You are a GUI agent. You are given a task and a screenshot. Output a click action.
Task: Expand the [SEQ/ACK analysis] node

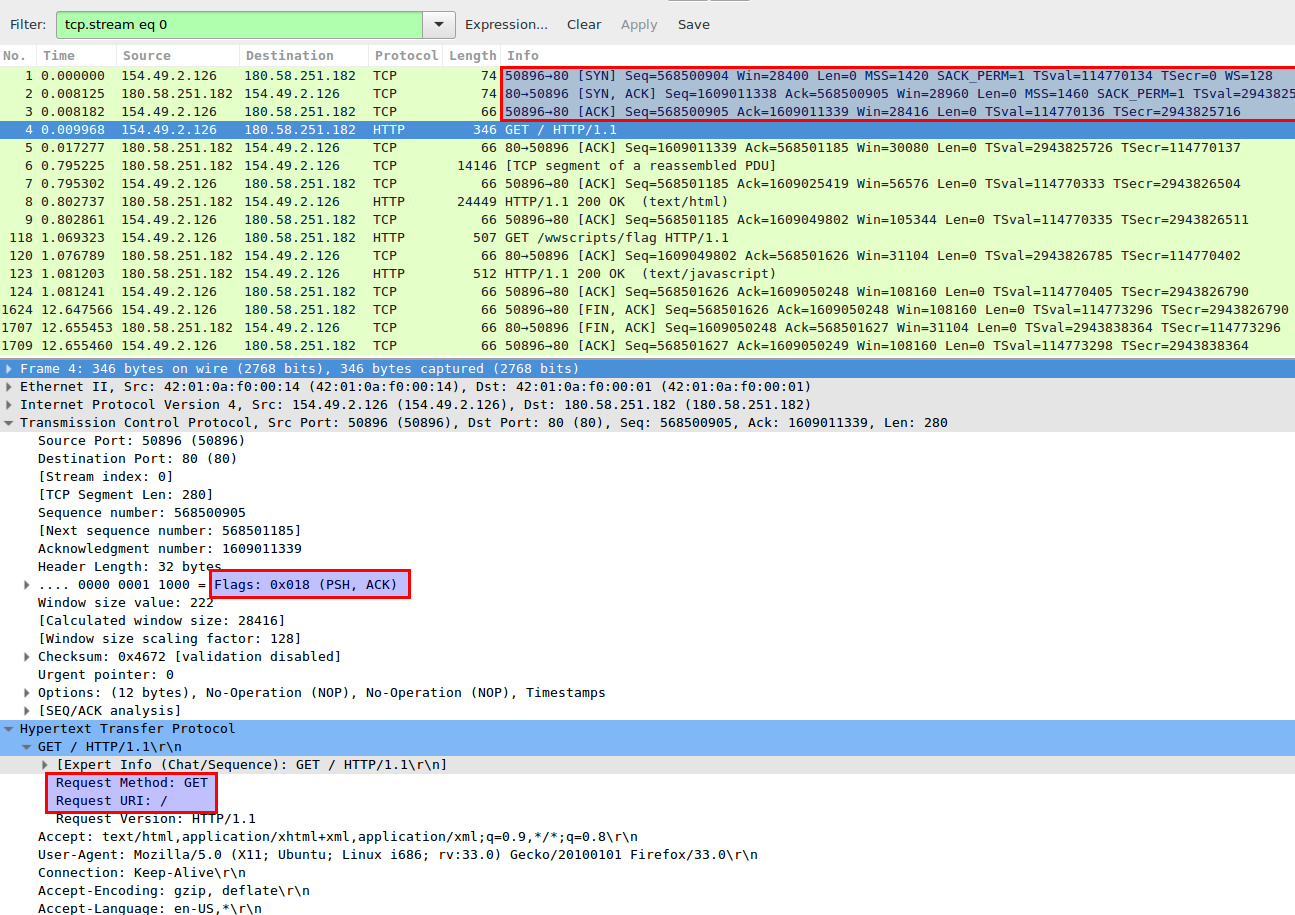(27, 711)
